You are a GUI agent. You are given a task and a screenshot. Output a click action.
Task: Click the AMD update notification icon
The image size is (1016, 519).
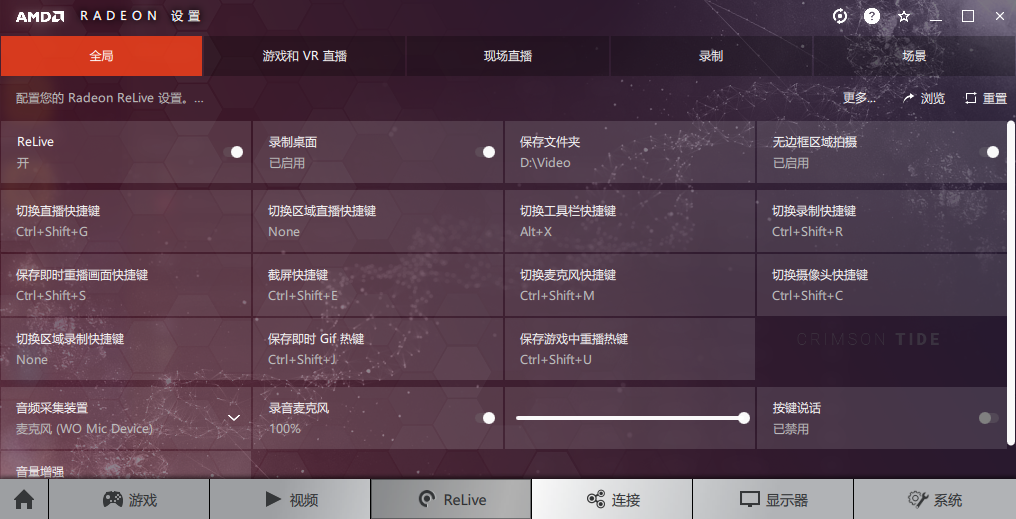click(x=840, y=16)
